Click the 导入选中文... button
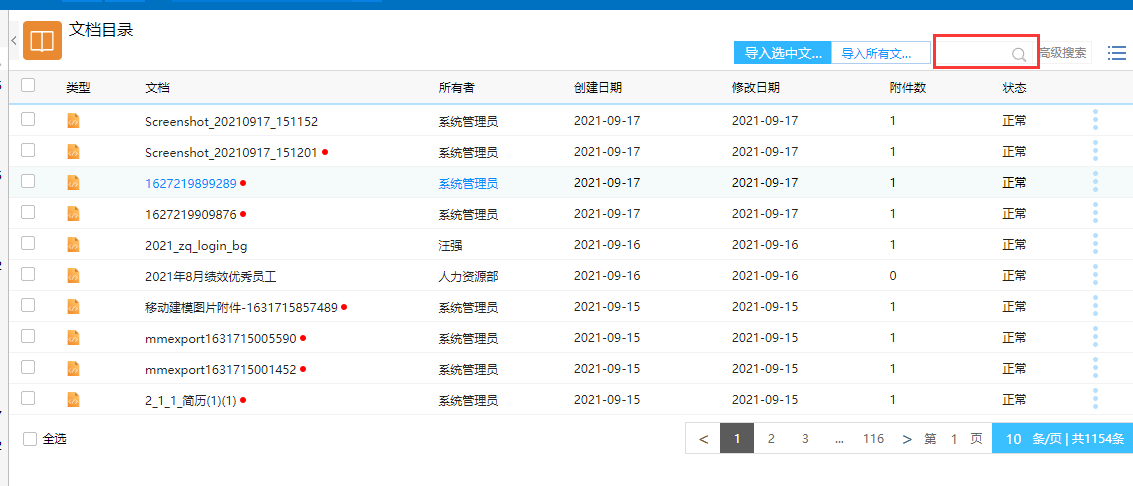Viewport: 1133px width, 486px height. 782,53
